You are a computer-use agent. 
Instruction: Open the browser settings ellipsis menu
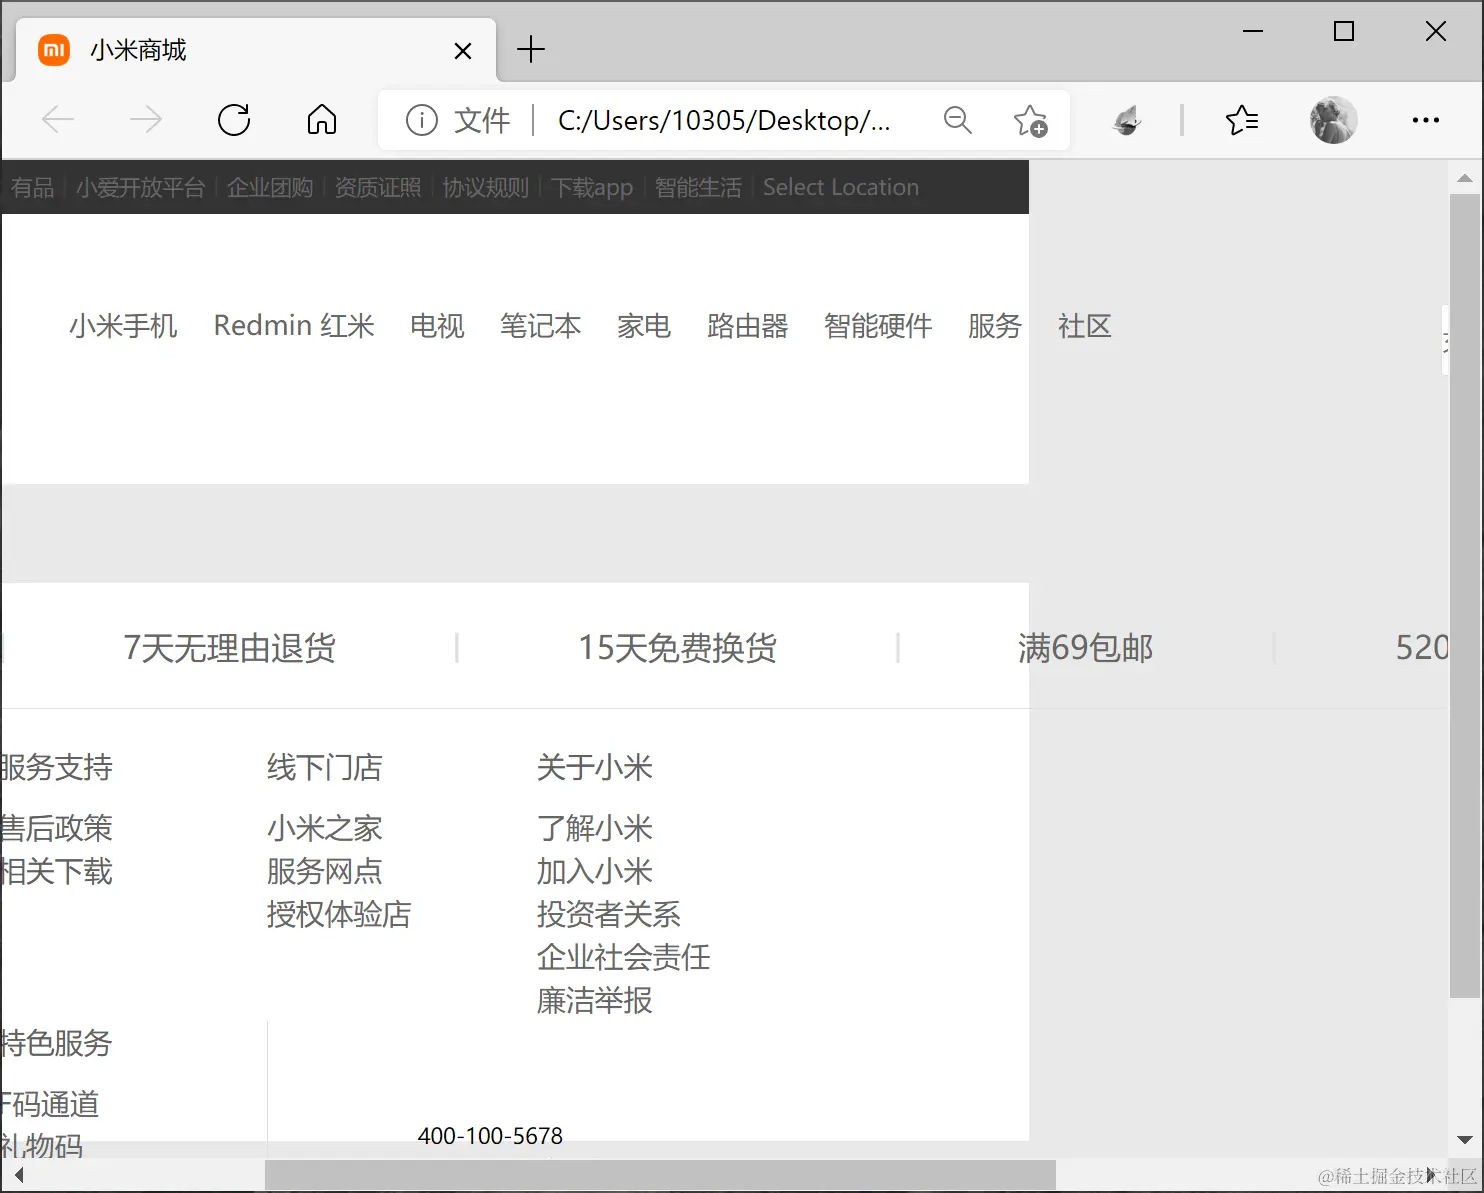(x=1425, y=120)
